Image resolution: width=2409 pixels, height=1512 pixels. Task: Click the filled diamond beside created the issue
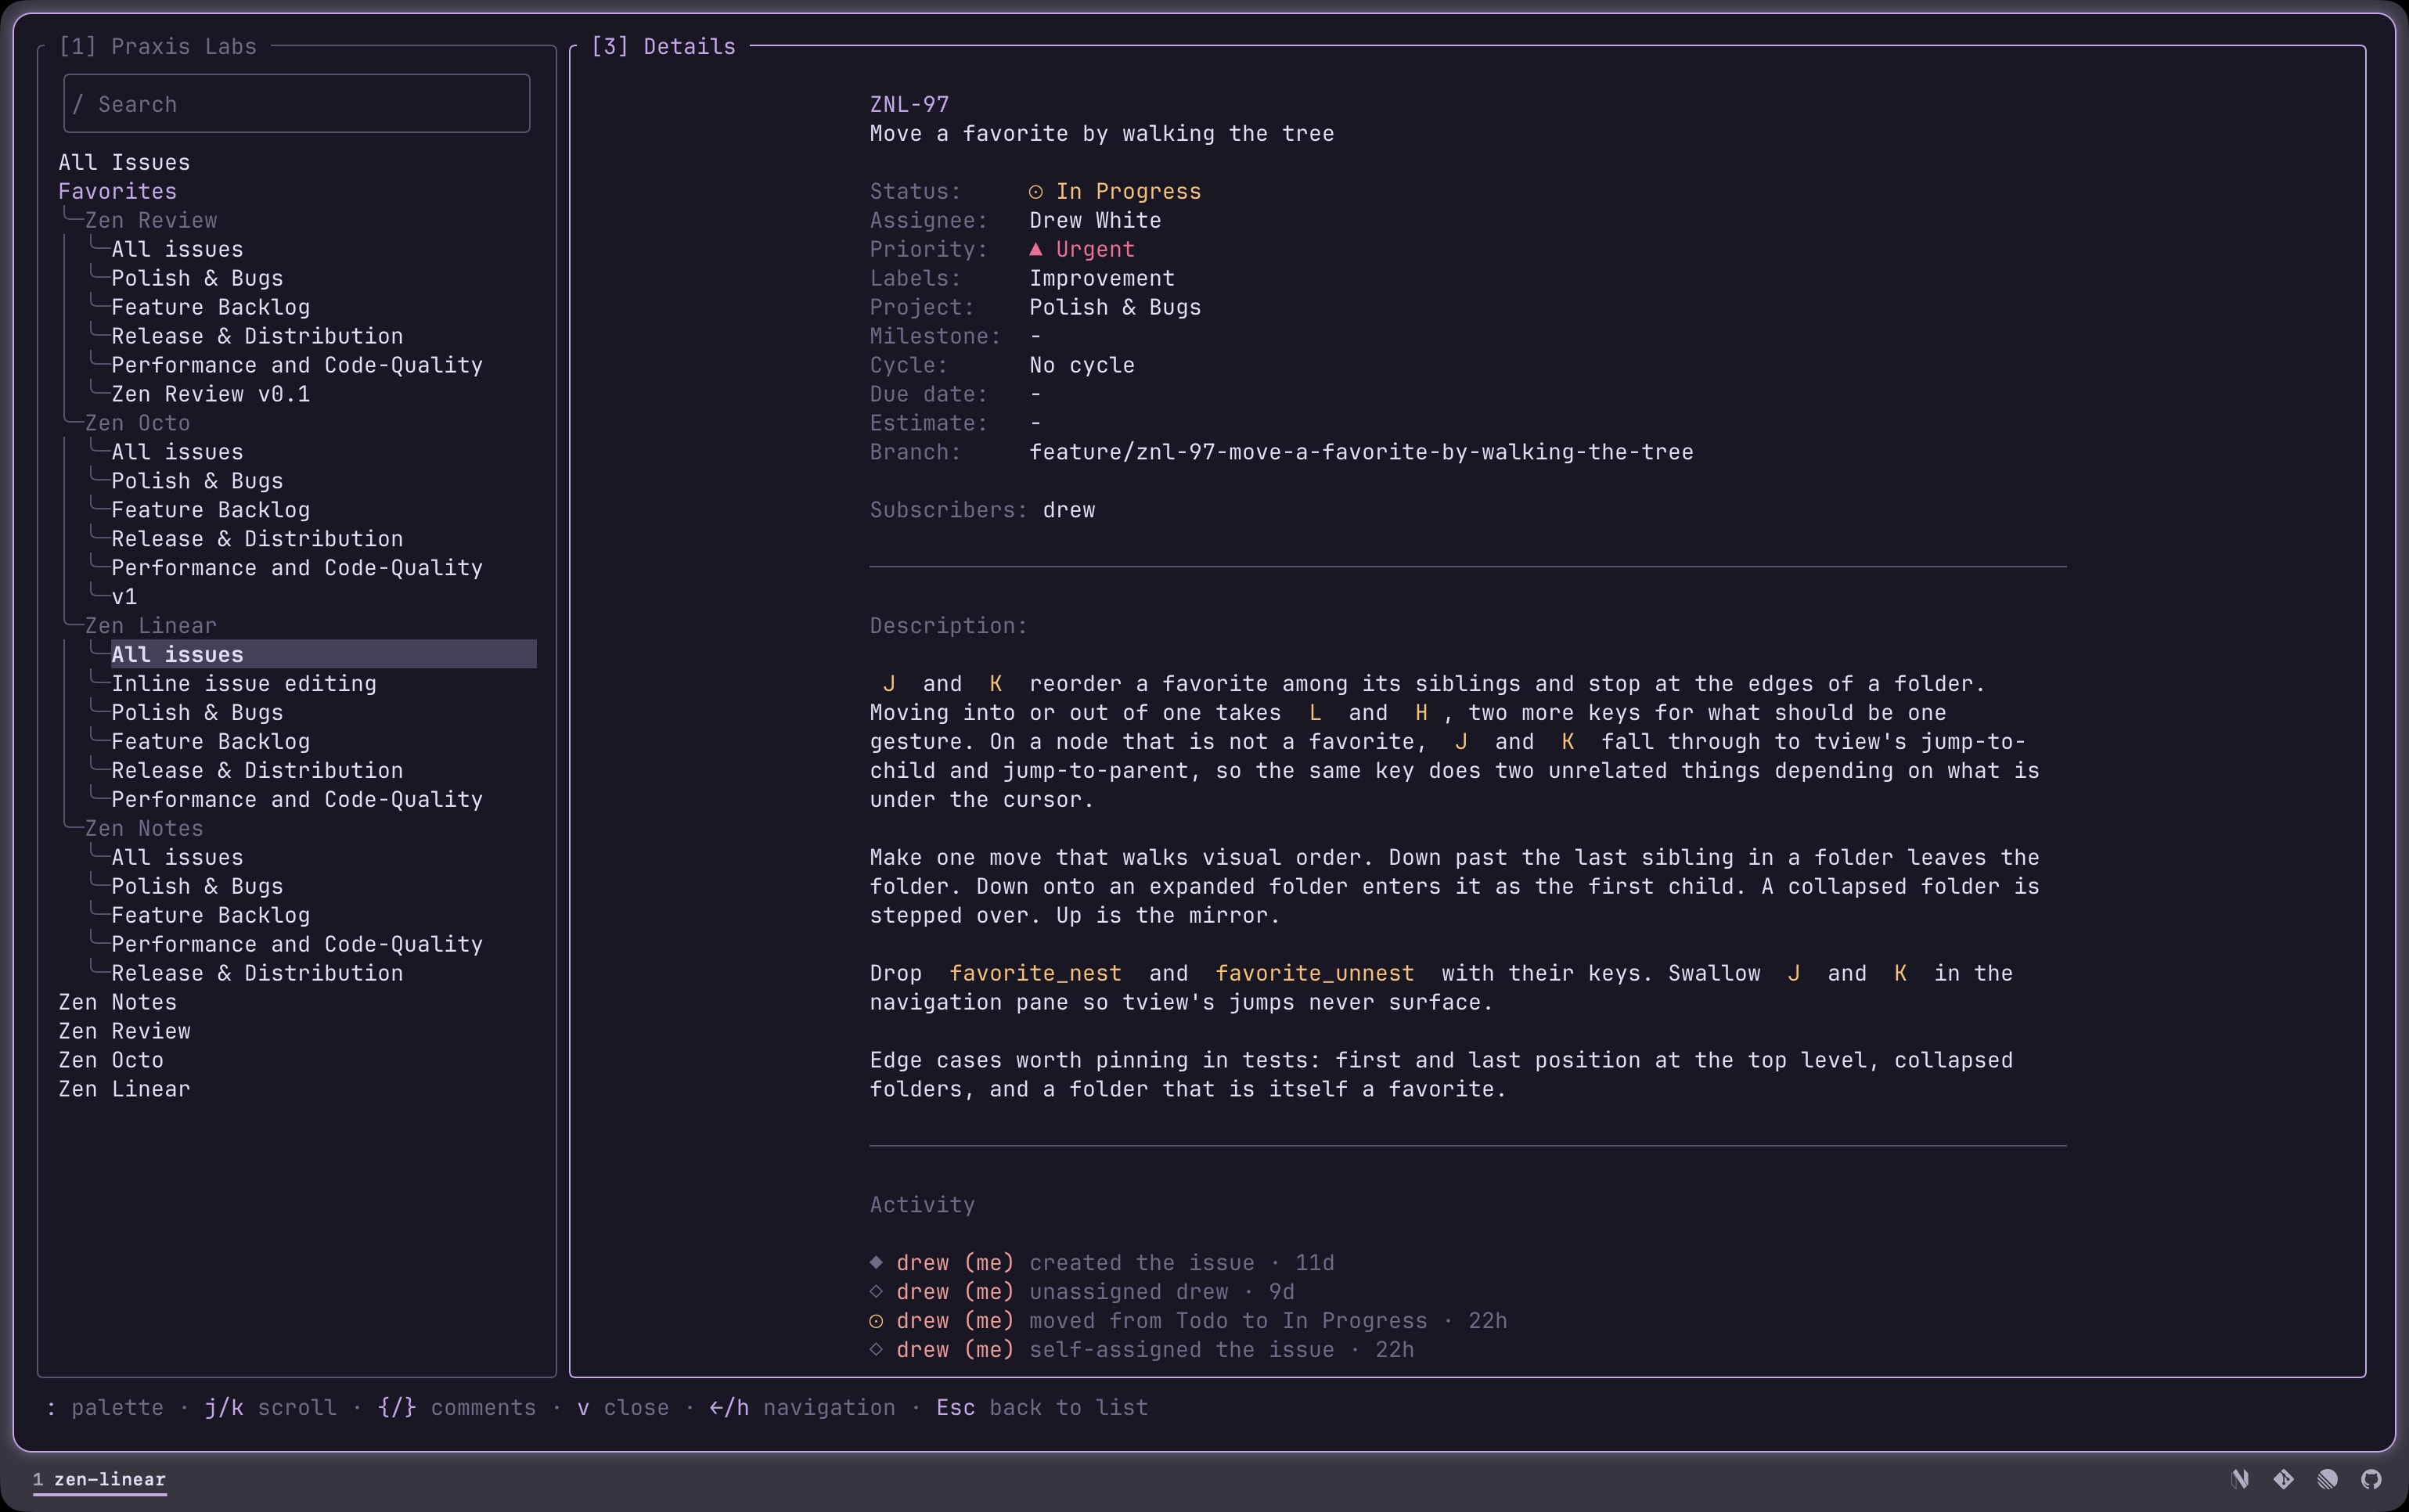pyautogui.click(x=876, y=1262)
